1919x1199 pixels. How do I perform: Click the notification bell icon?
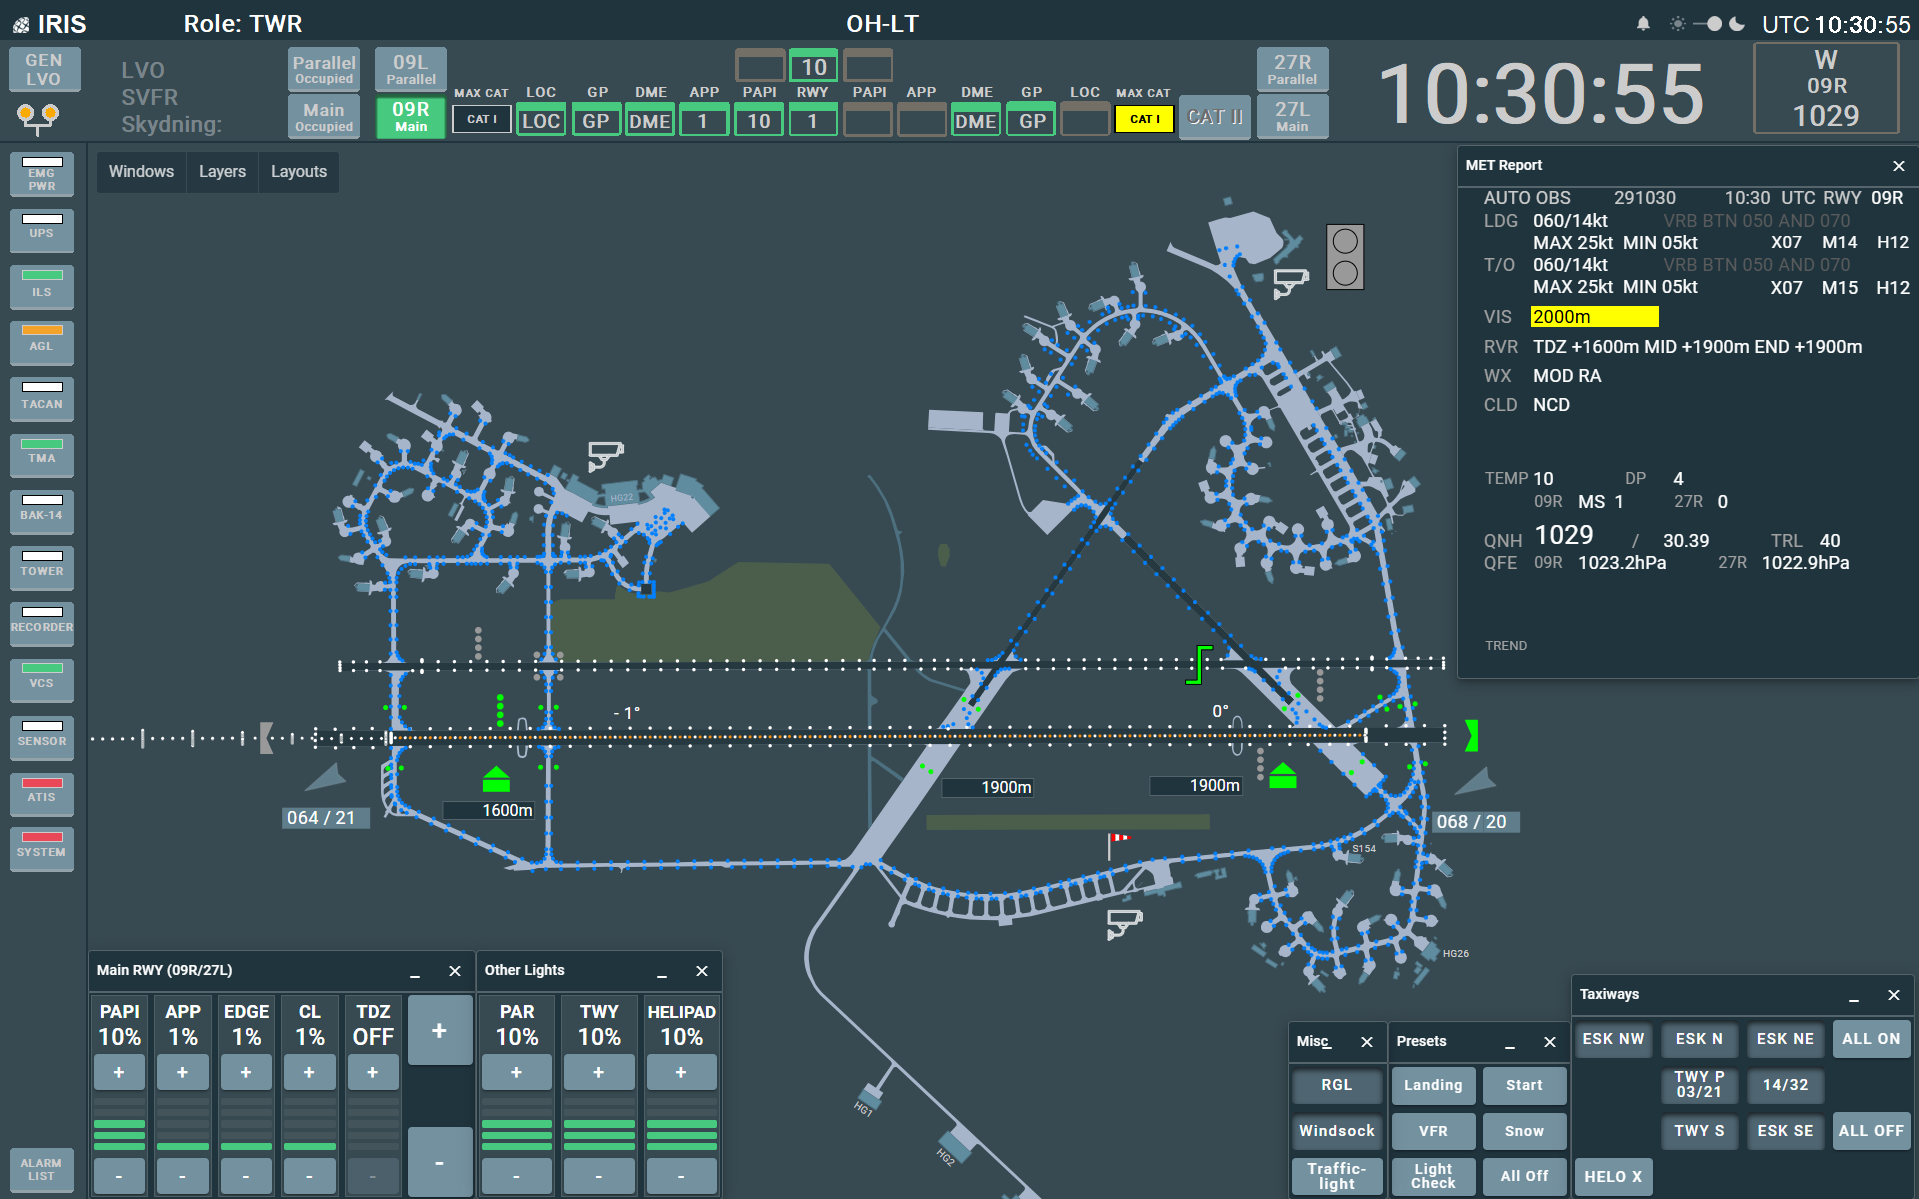pos(1643,24)
